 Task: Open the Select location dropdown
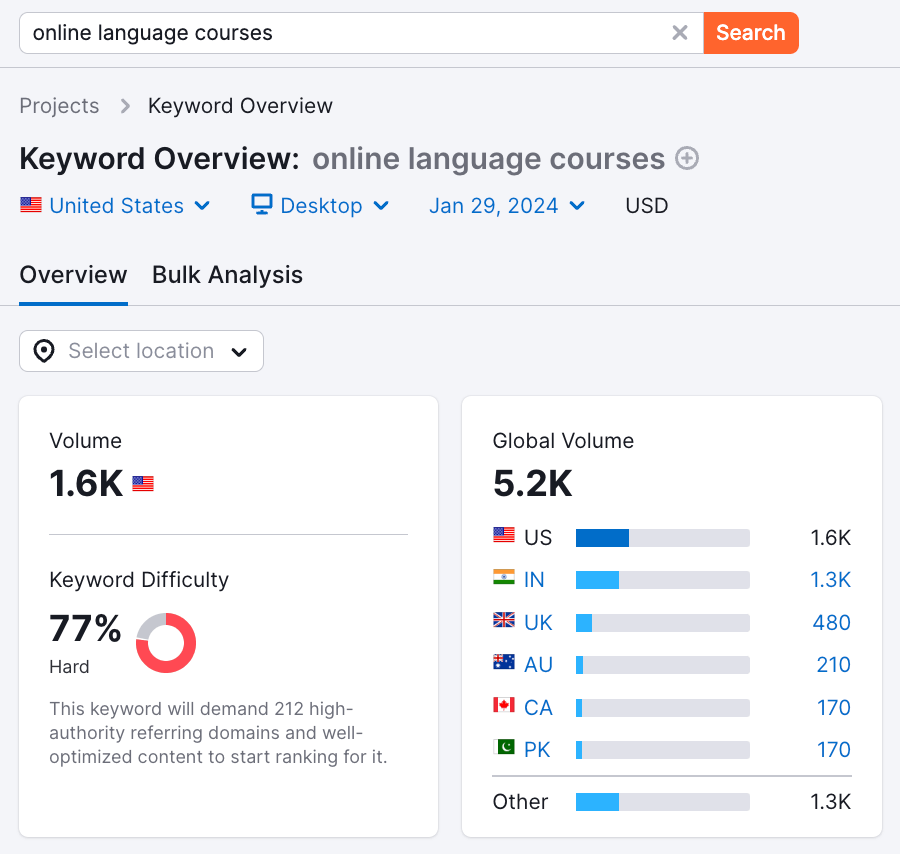[142, 351]
